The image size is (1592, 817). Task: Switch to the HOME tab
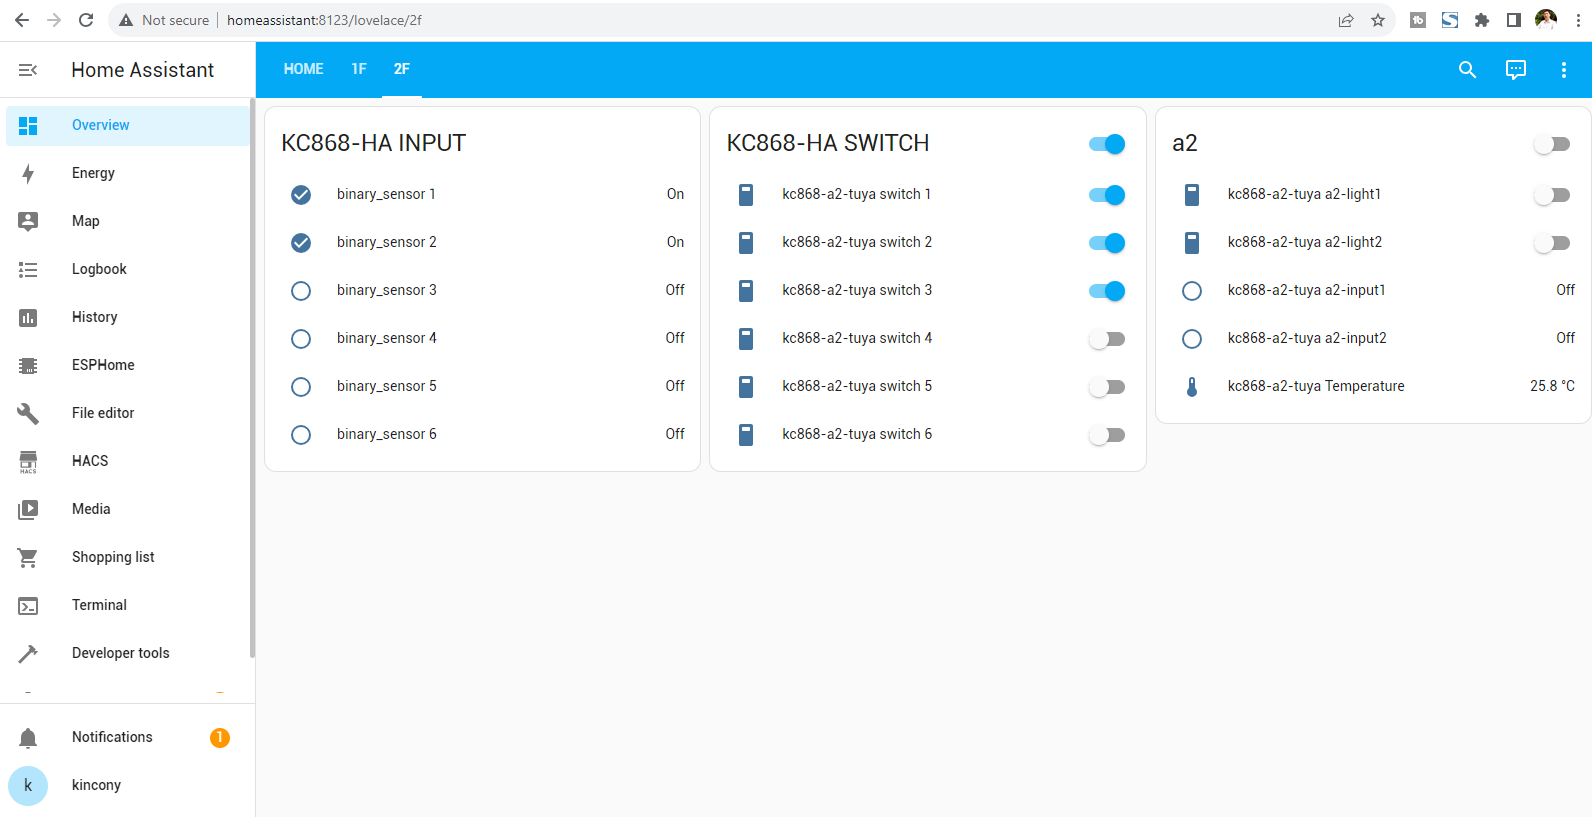(303, 69)
